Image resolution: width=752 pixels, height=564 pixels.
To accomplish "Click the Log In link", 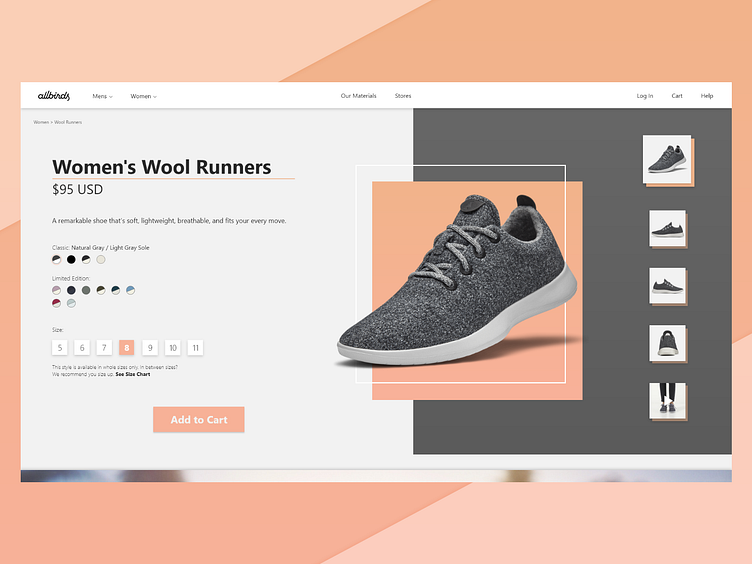I will click(645, 95).
